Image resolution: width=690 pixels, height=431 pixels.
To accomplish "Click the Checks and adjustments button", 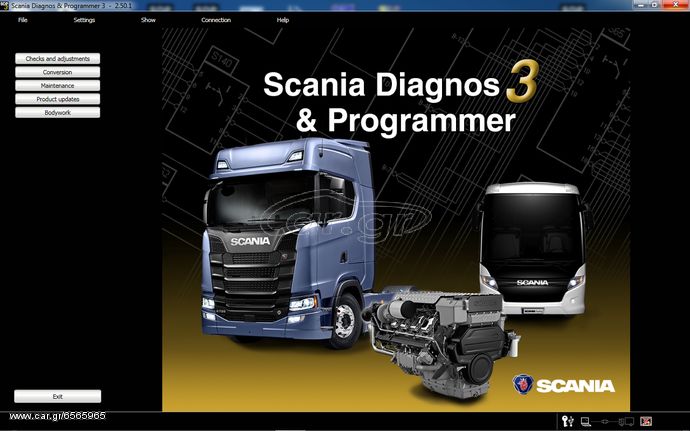I will pyautogui.click(x=58, y=59).
